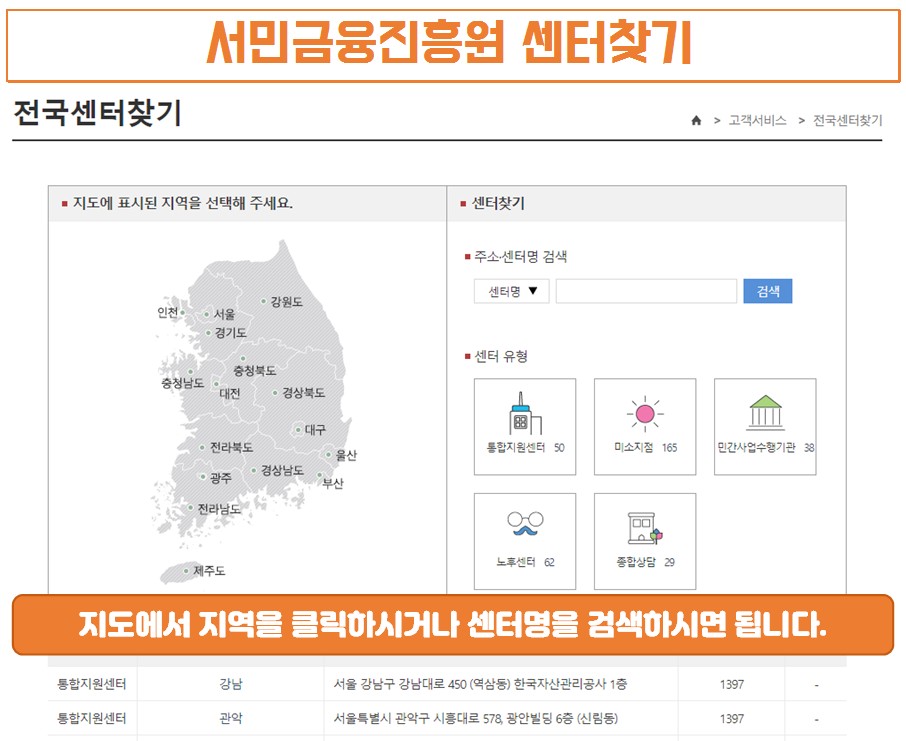
Task: Select 충청북도 on the map
Action: tap(254, 371)
